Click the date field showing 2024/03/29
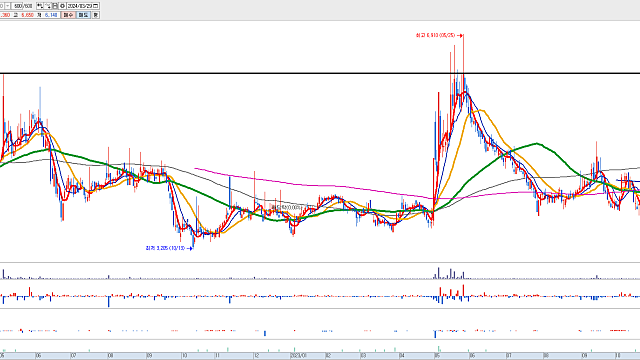The image size is (640, 360). (80, 6)
